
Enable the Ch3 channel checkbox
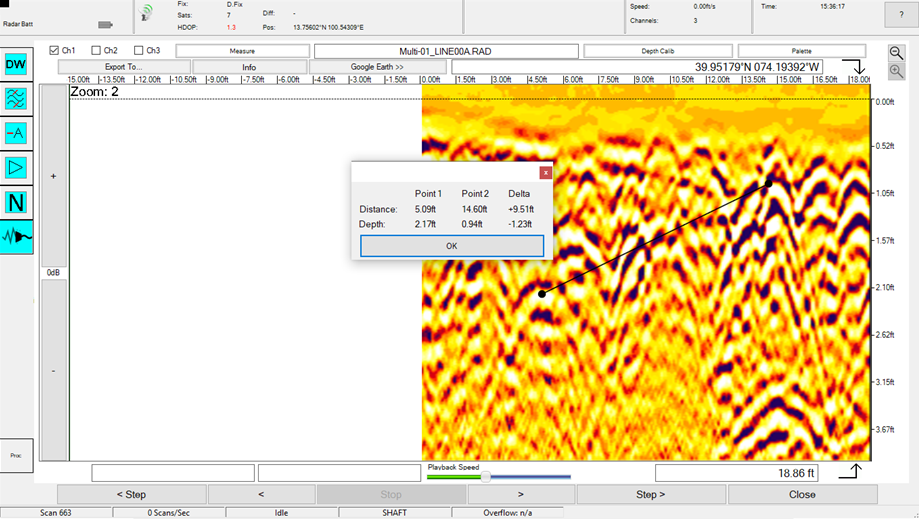coord(138,50)
